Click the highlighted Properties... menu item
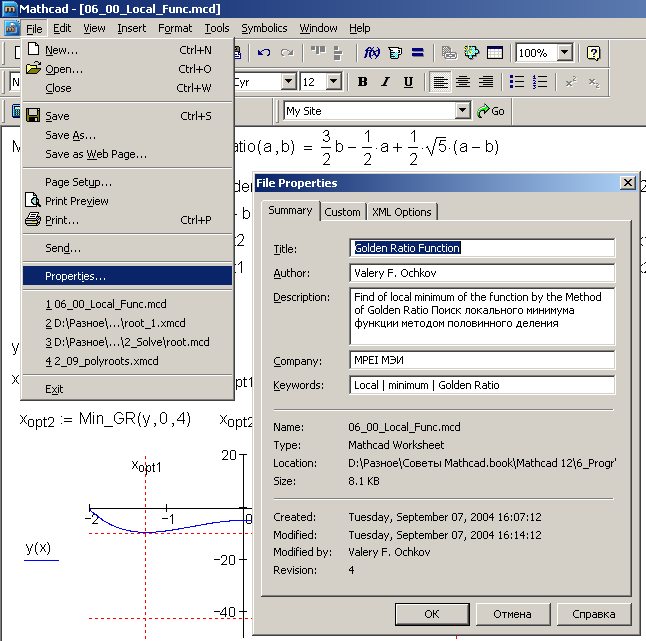The width and height of the screenshot is (646, 641). tap(128, 276)
